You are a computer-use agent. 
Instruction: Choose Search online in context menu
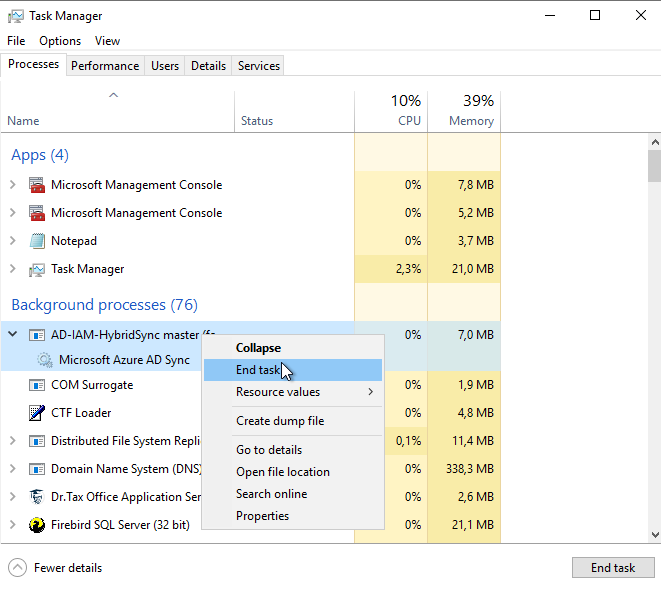point(293,494)
